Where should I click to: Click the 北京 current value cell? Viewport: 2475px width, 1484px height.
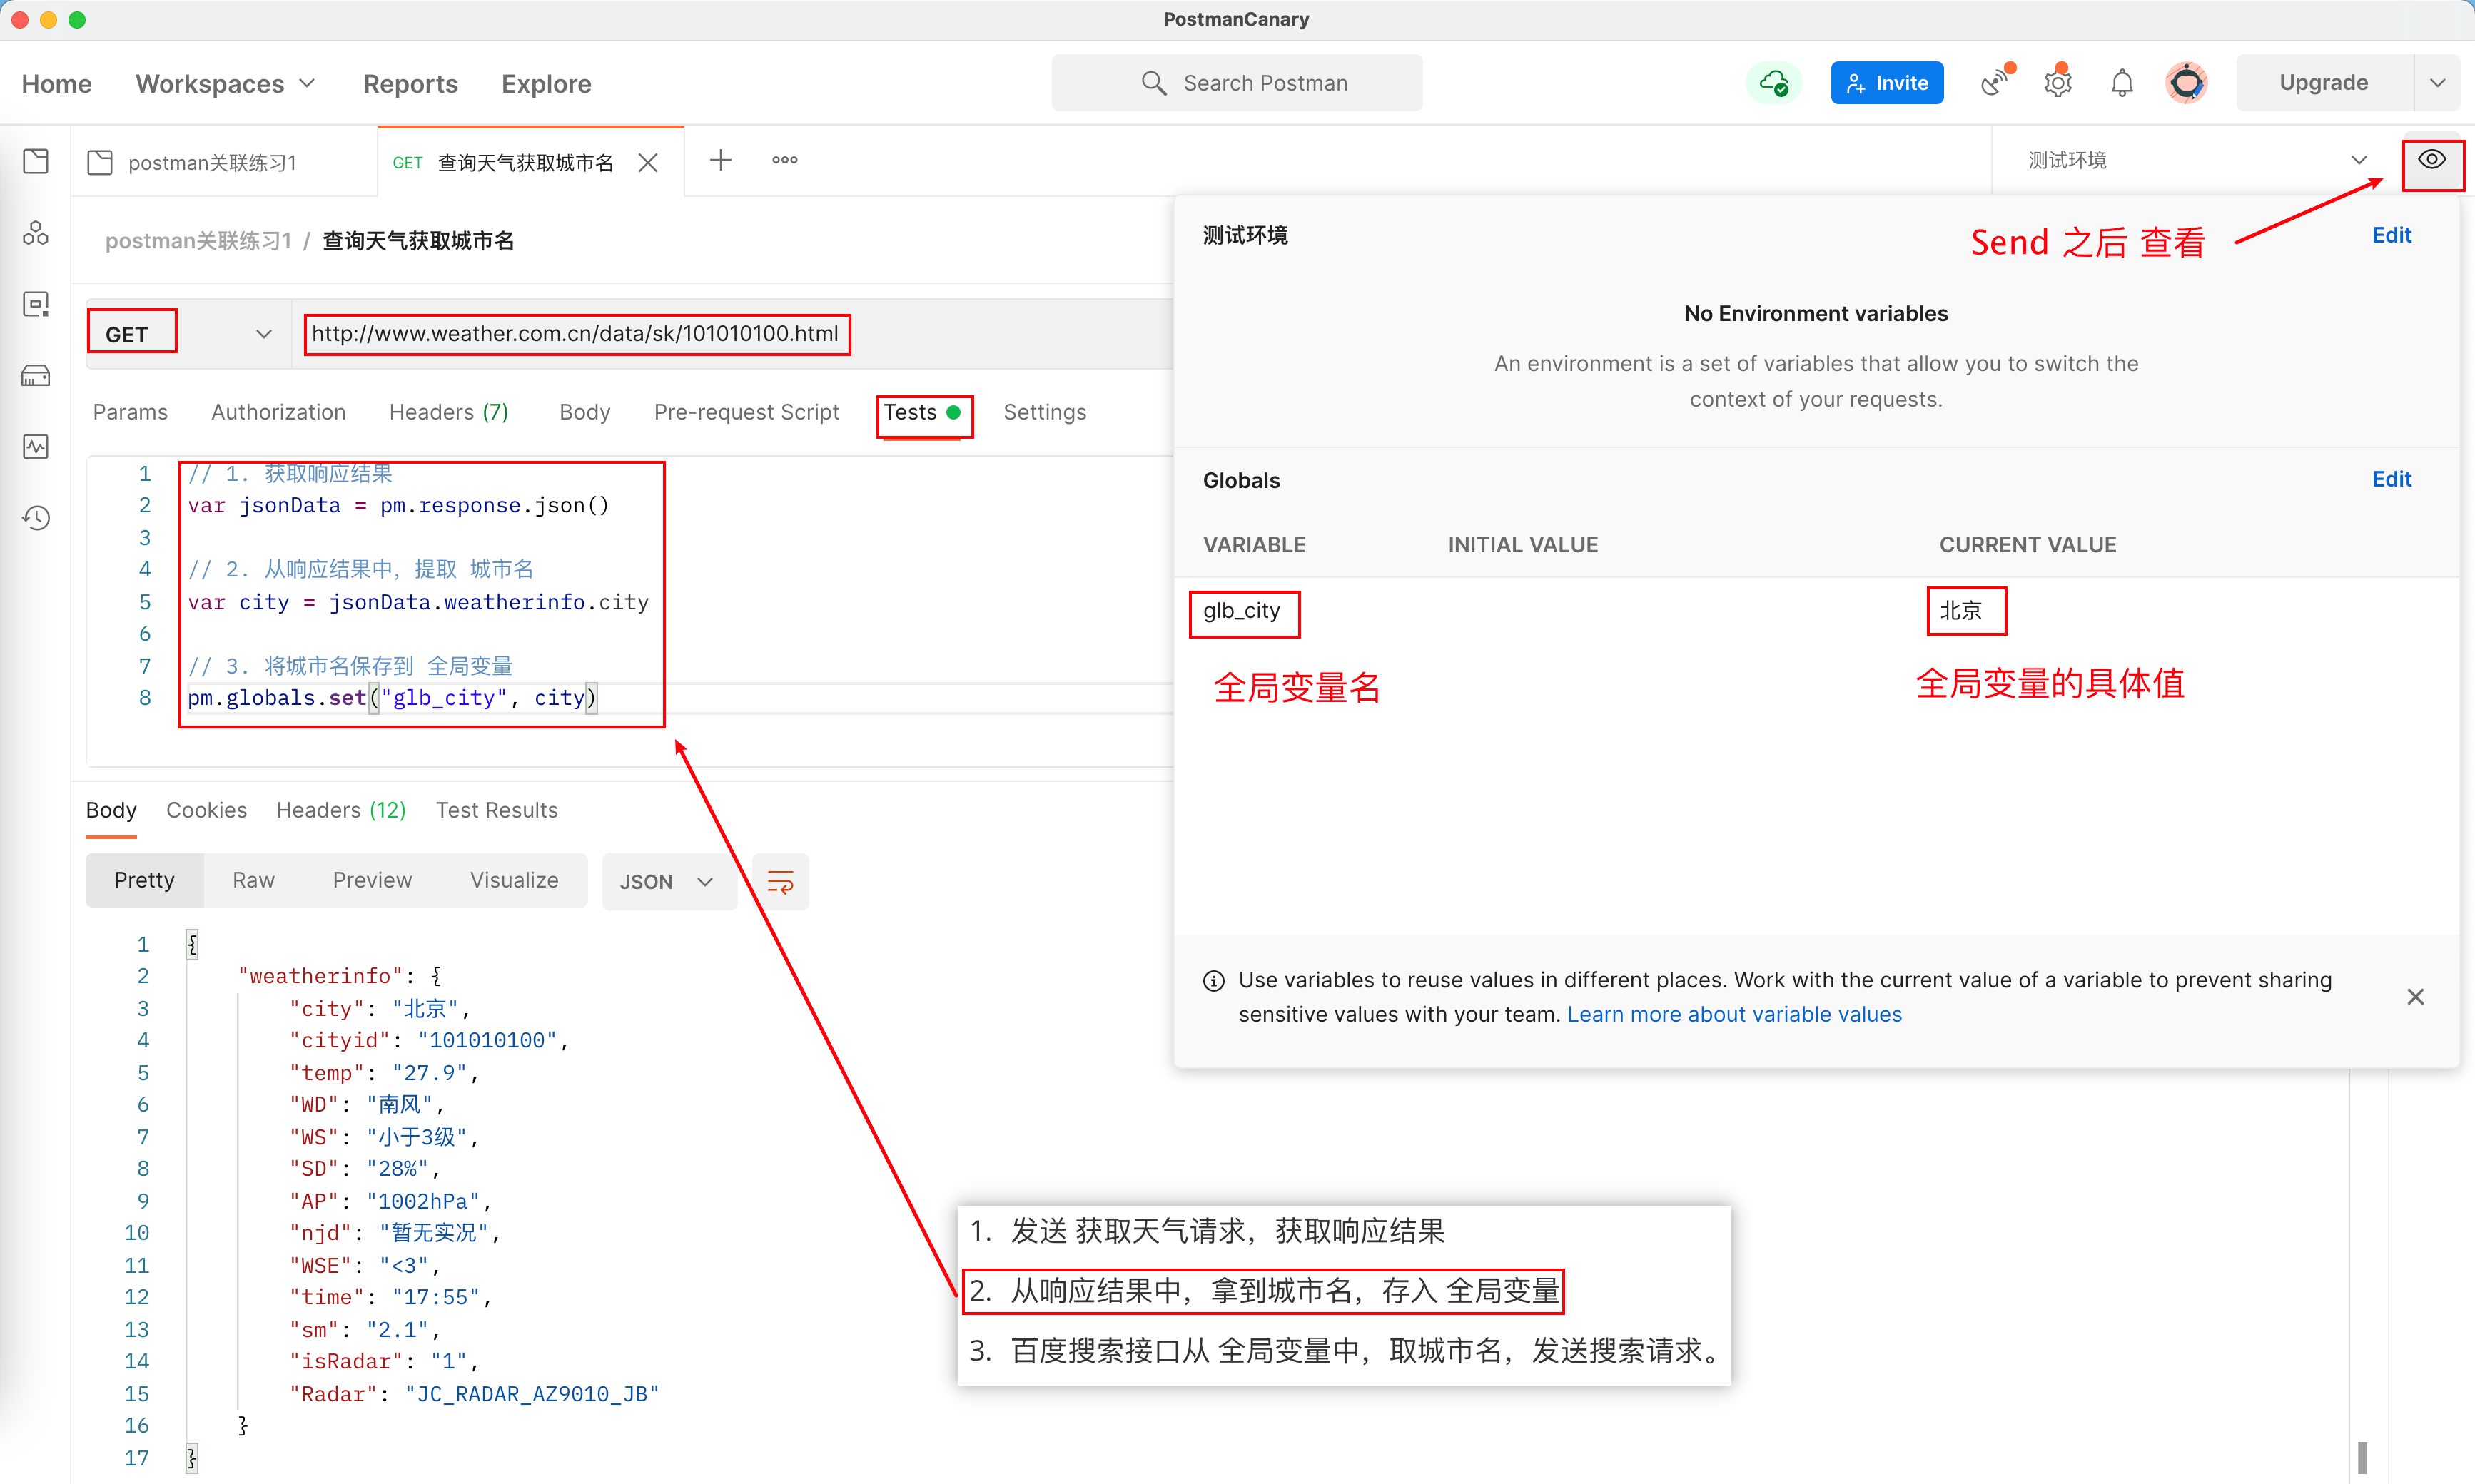tap(1962, 611)
